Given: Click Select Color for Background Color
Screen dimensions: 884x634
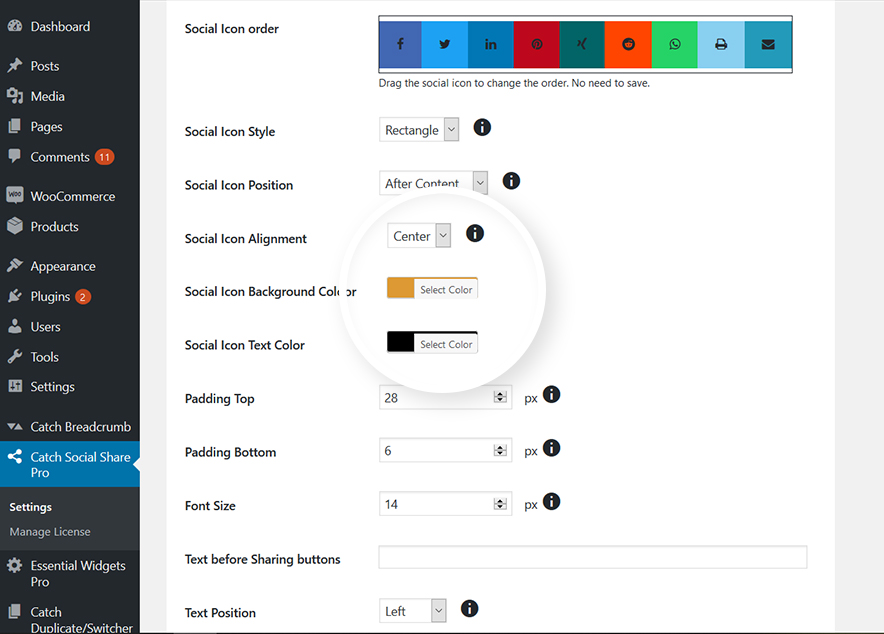Looking at the screenshot, I should 446,290.
